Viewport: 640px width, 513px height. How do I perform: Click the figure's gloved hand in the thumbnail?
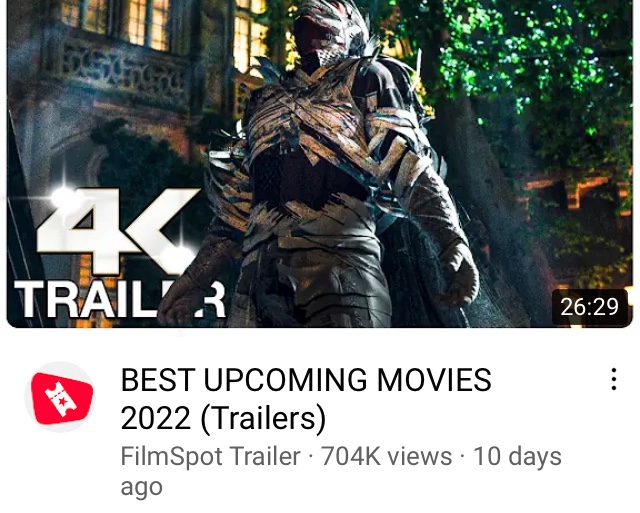(459, 278)
